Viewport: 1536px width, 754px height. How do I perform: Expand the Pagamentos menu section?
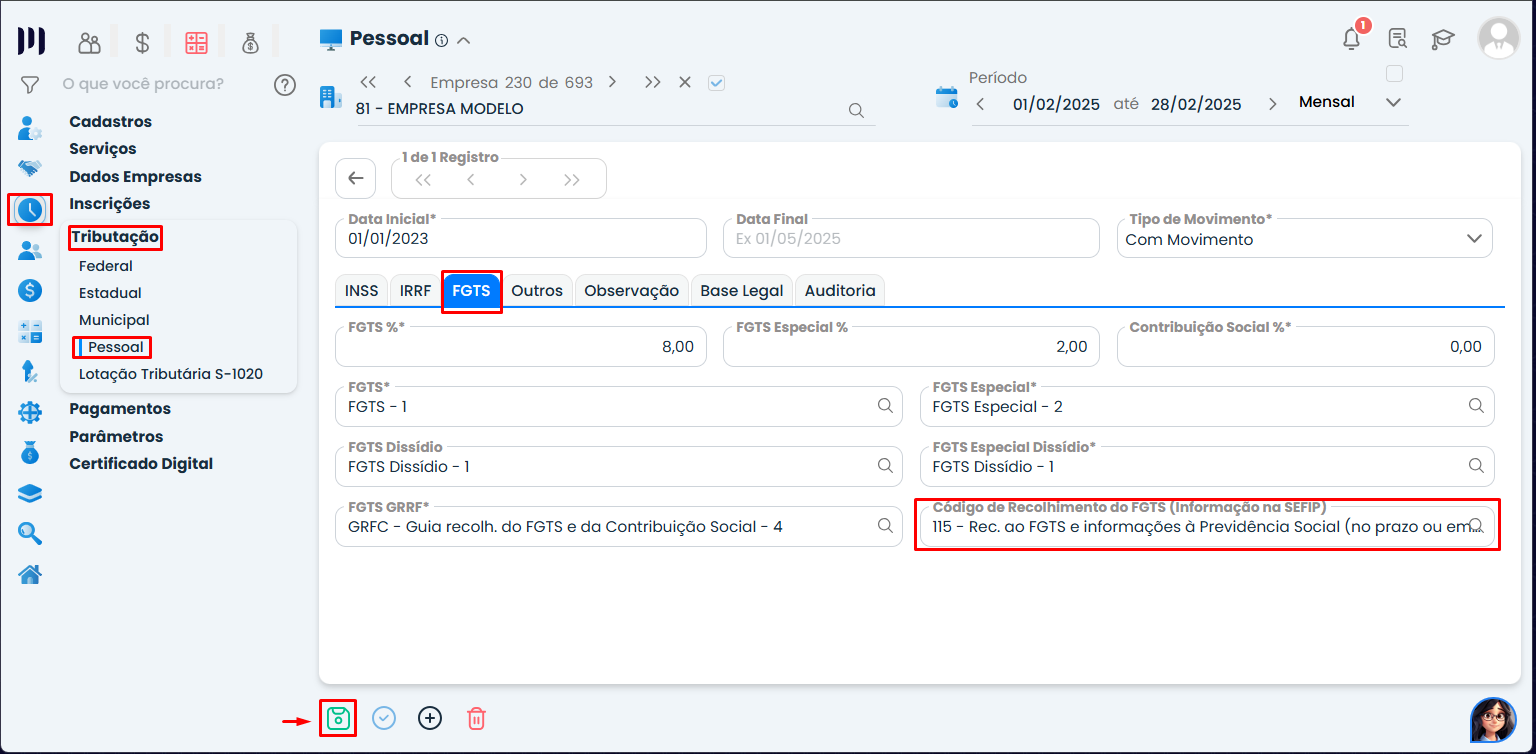coord(120,409)
